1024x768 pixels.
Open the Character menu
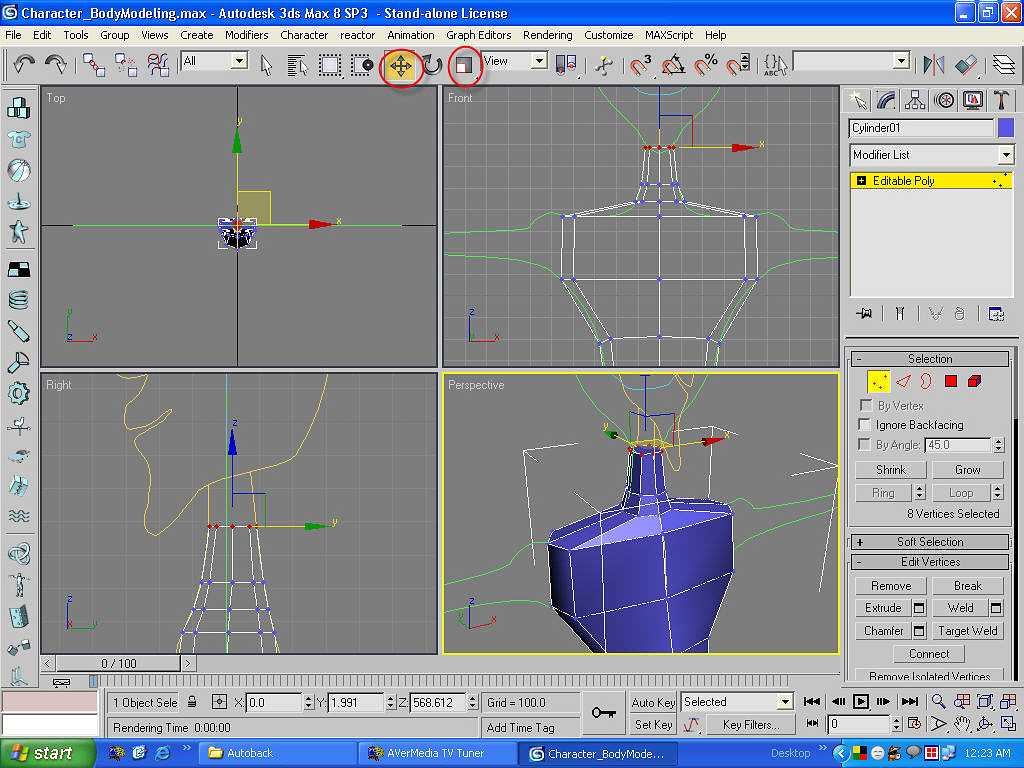click(x=304, y=35)
